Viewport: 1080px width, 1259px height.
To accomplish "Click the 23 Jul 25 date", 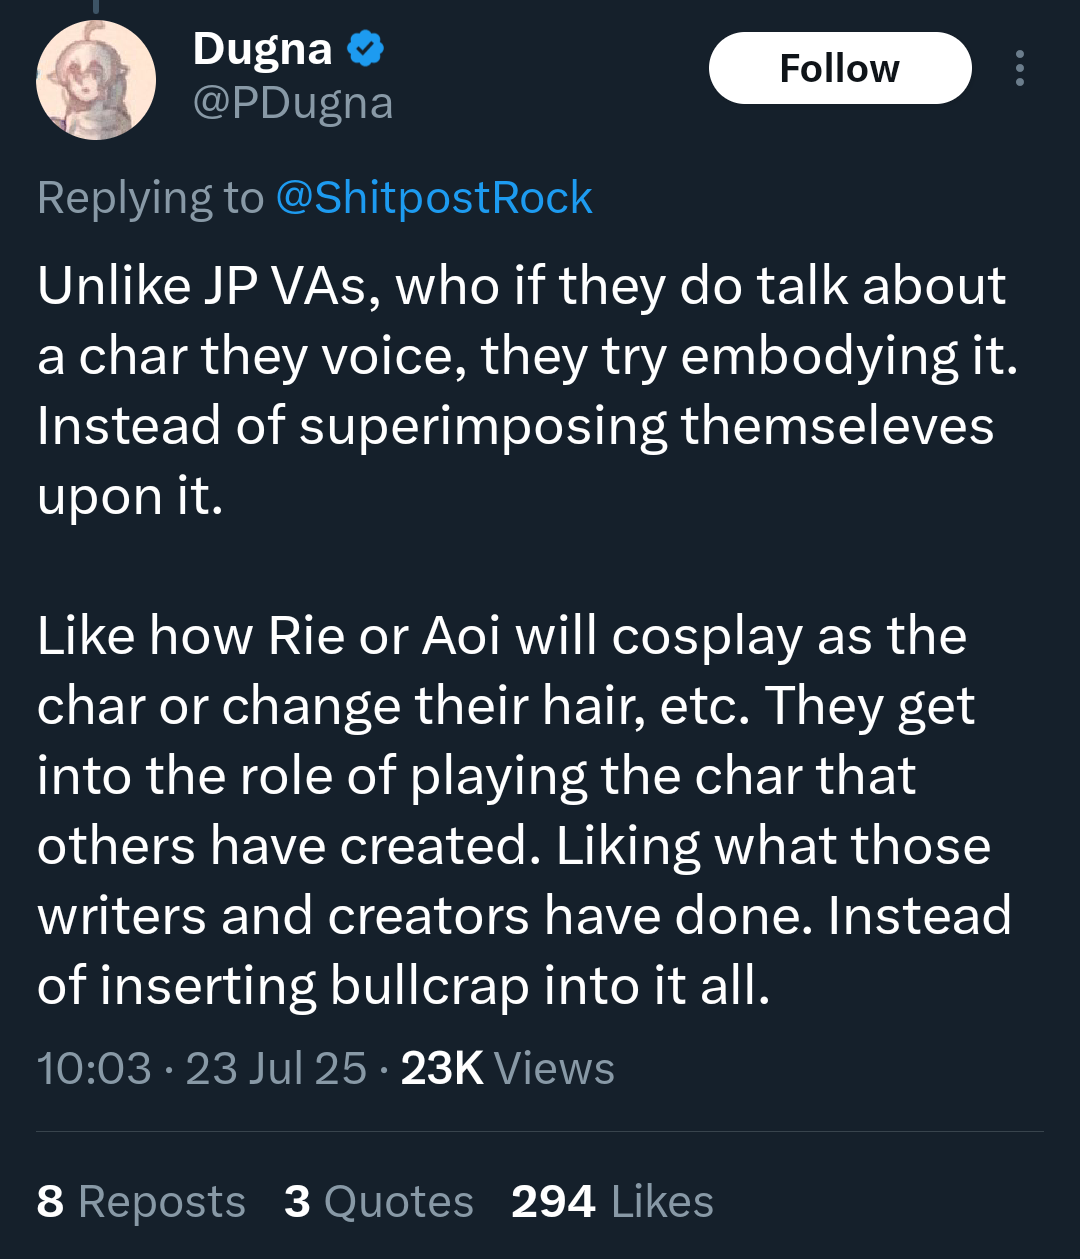I will [x=276, y=1068].
